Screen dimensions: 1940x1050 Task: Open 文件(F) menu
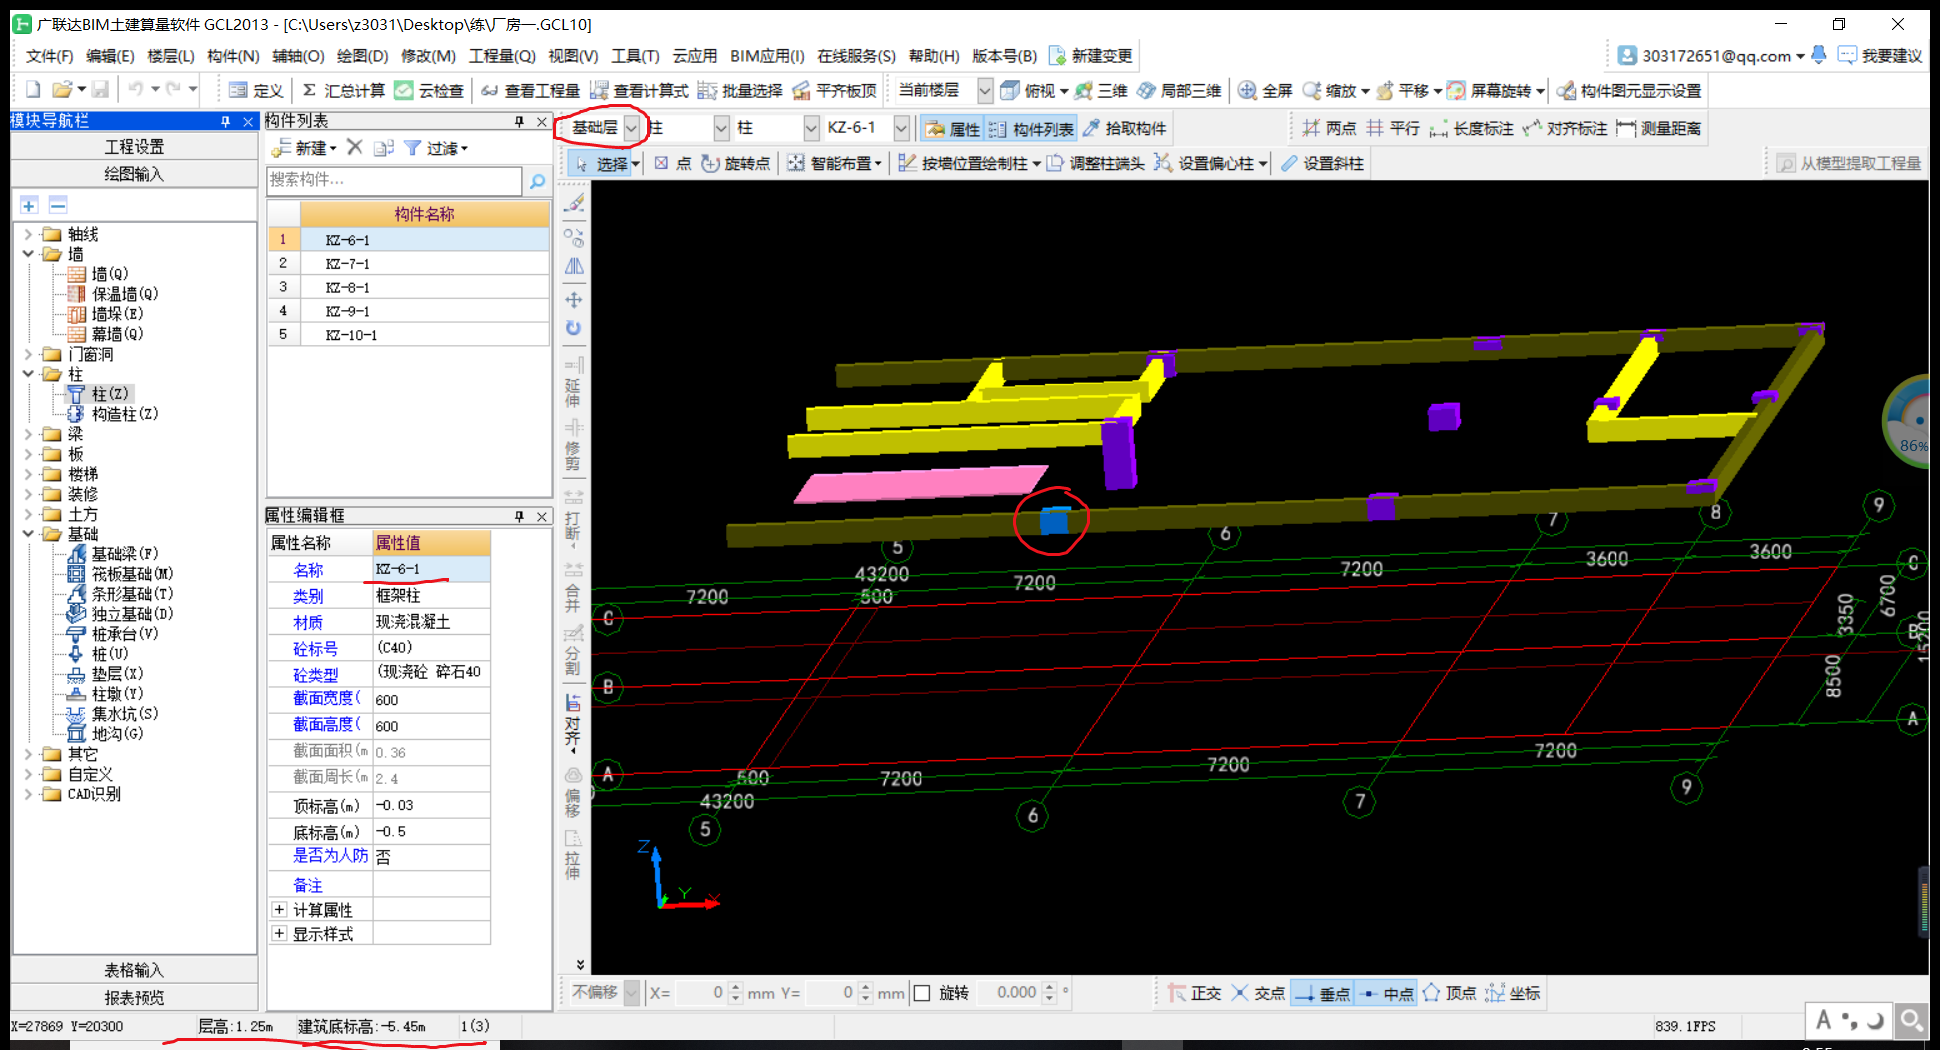pos(50,56)
